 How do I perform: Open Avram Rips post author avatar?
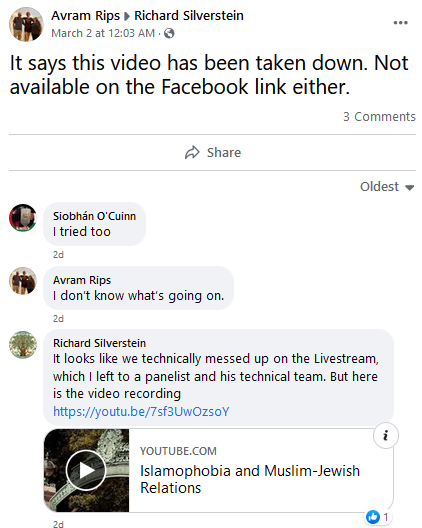(26, 24)
